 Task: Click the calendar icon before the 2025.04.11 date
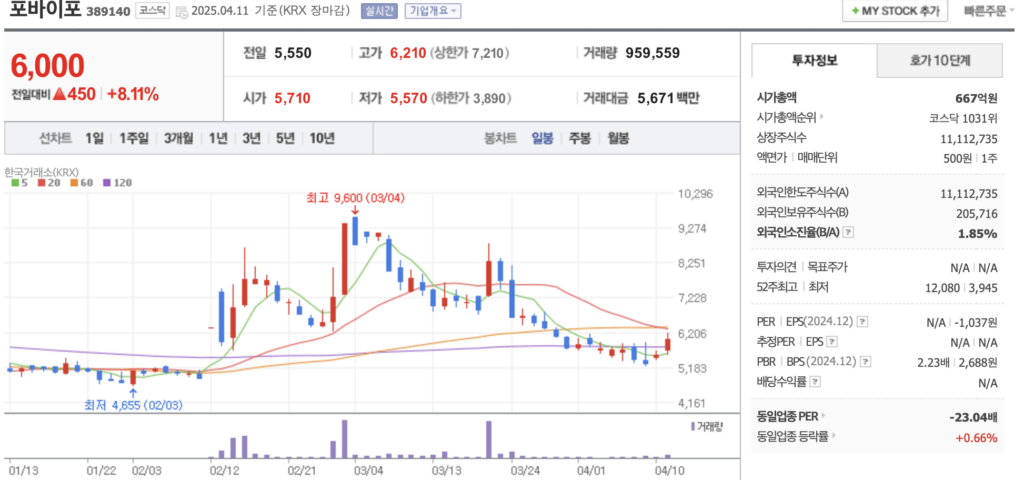pos(181,12)
